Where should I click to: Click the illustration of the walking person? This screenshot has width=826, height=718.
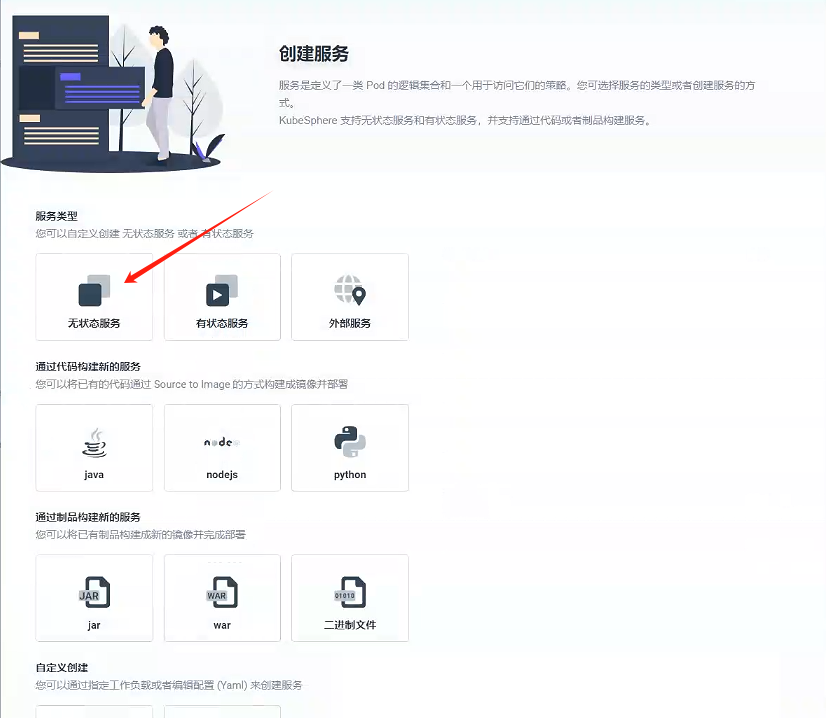point(159,94)
